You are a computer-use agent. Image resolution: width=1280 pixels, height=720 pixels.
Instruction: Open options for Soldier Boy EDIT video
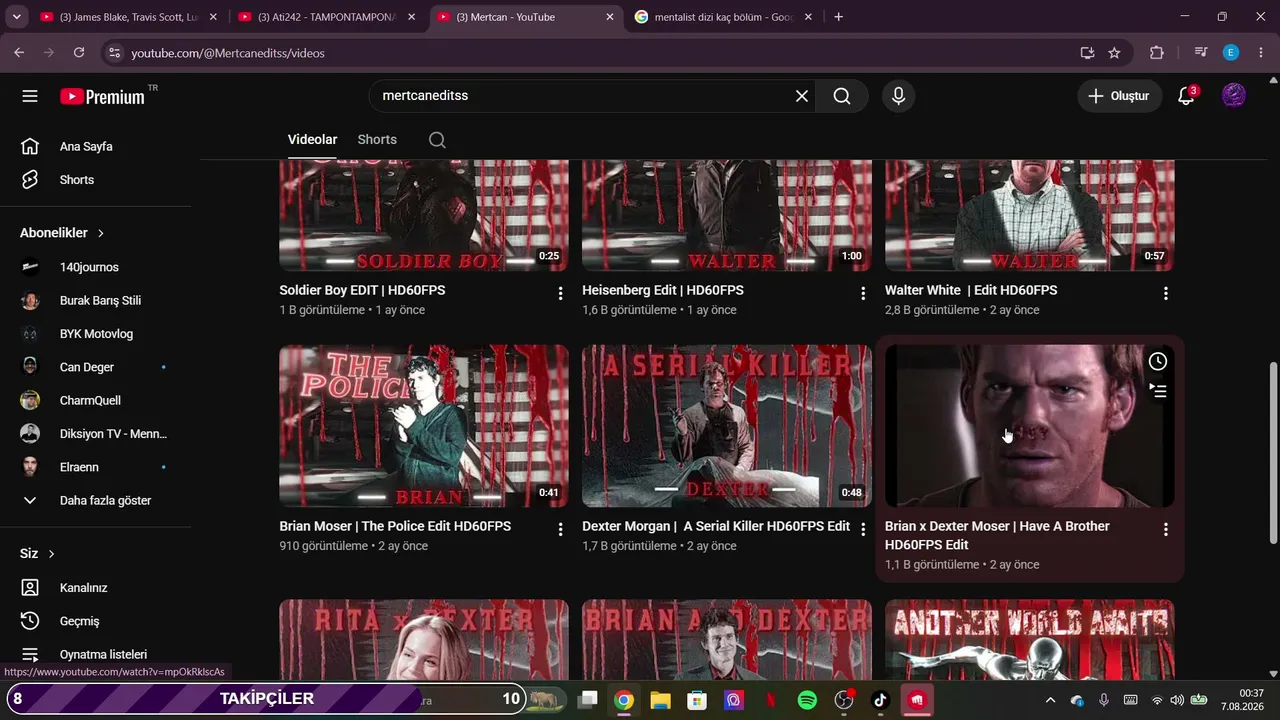[560, 293]
